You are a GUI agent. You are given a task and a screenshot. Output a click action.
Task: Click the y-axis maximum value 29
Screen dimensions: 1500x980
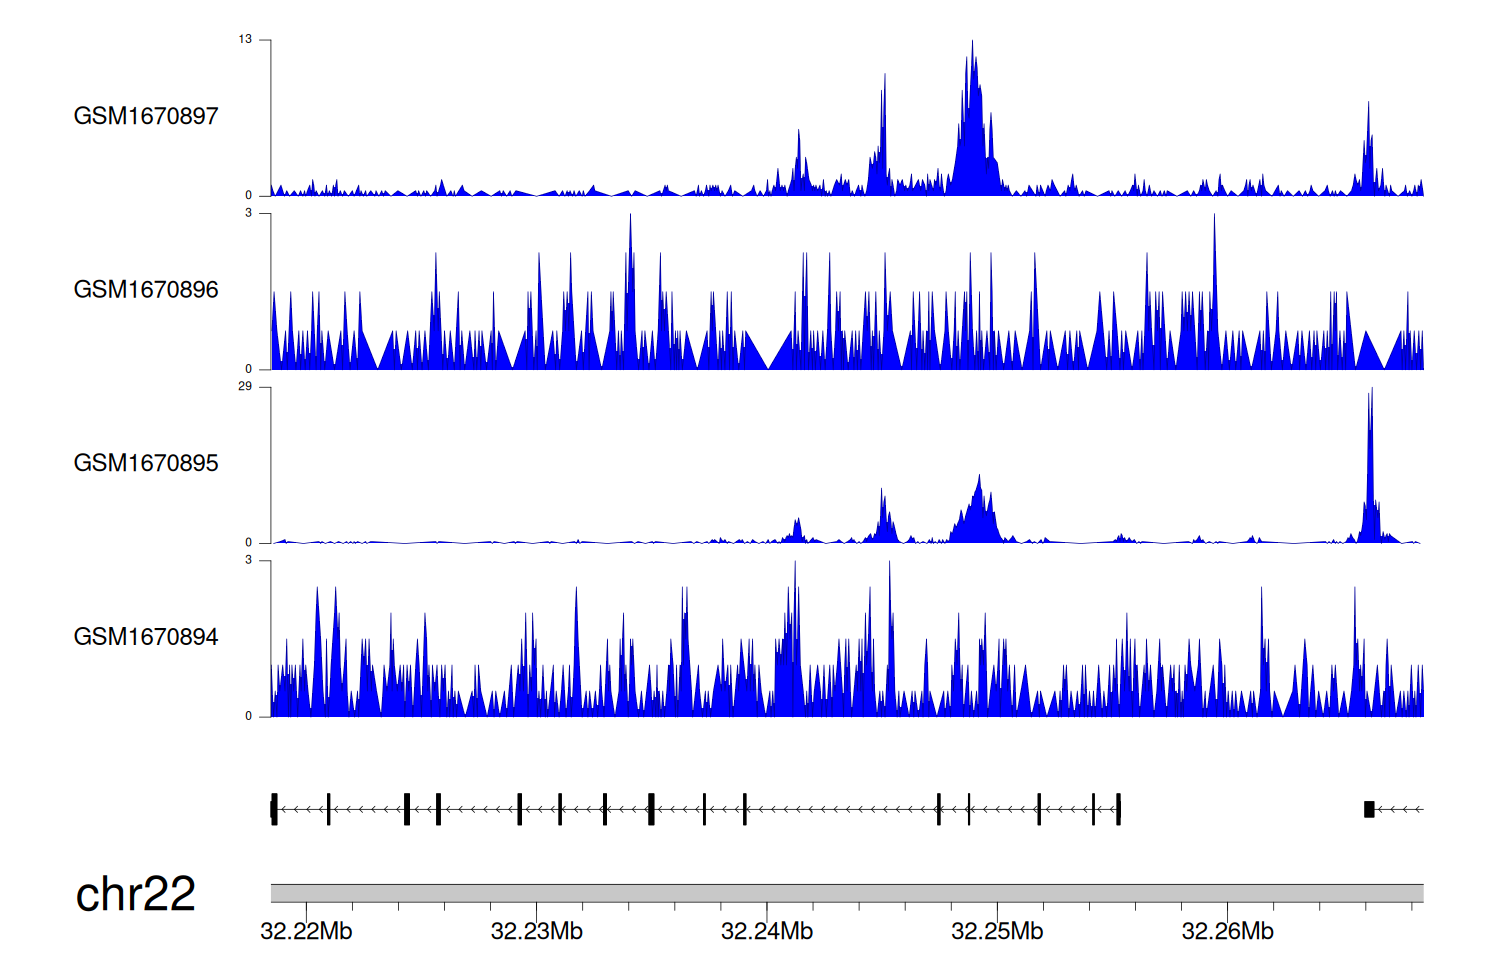pyautogui.click(x=245, y=386)
